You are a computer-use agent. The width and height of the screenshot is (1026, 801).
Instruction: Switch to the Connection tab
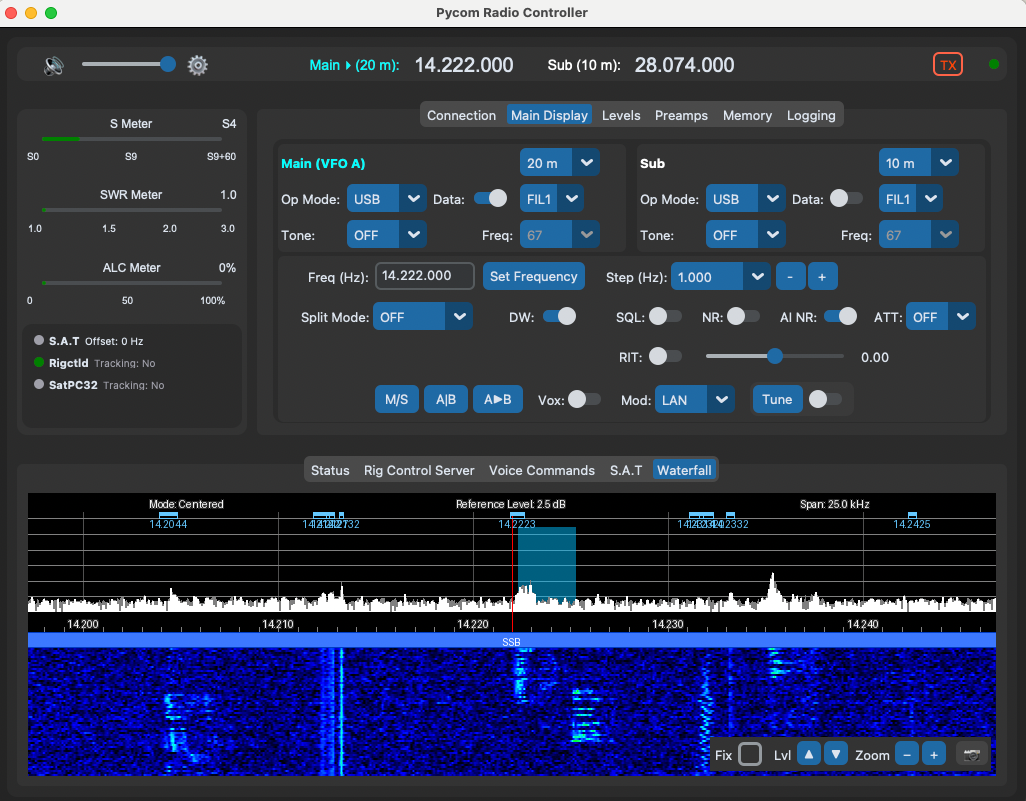pos(461,115)
